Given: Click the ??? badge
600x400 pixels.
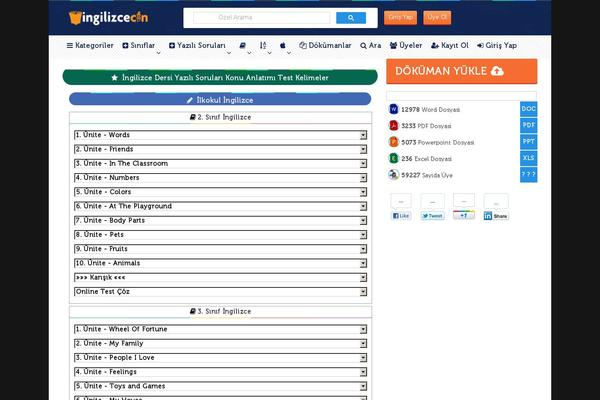Looking at the screenshot, I should 528,175.
